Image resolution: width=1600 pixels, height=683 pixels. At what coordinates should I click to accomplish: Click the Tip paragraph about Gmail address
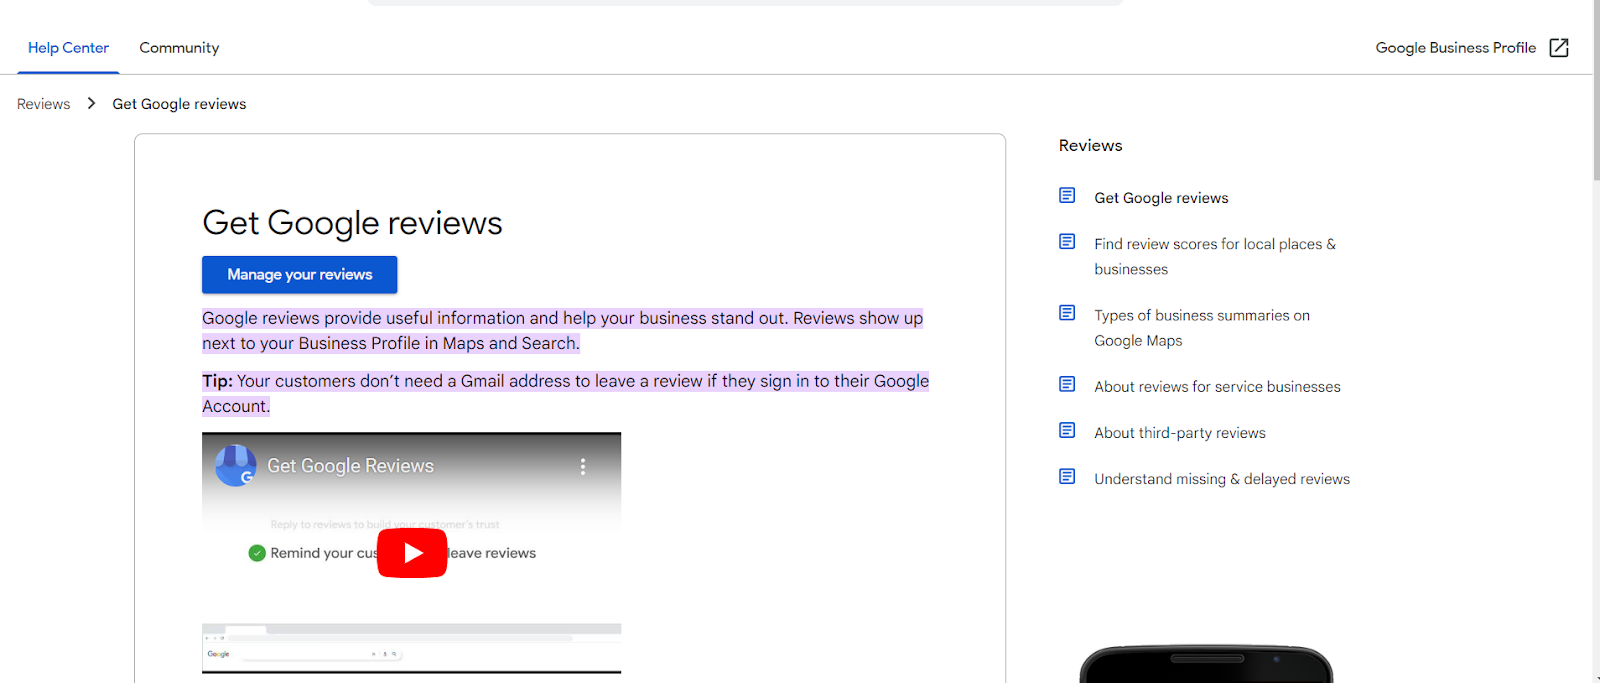pos(565,393)
